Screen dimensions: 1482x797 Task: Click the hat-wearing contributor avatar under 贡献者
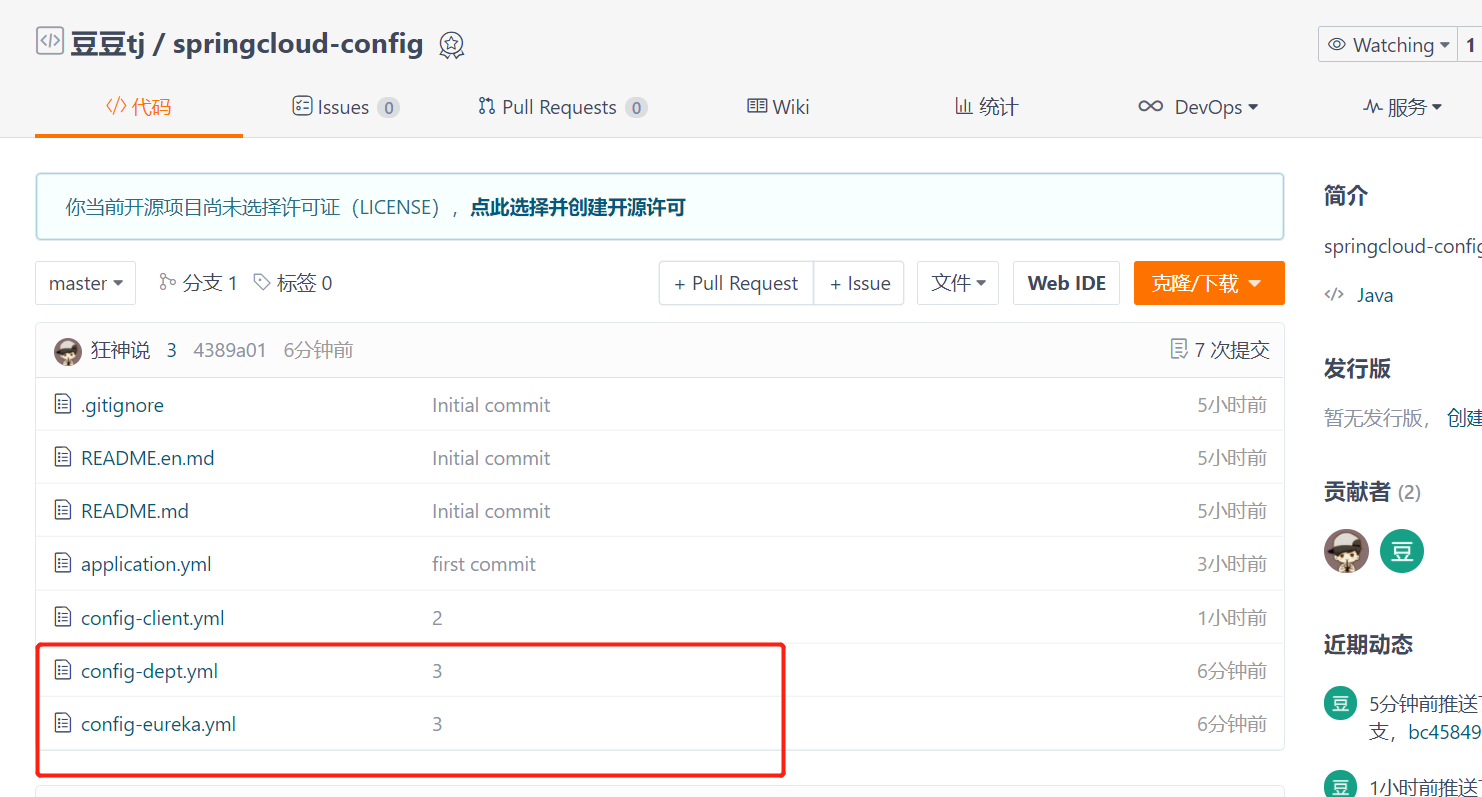(1346, 551)
